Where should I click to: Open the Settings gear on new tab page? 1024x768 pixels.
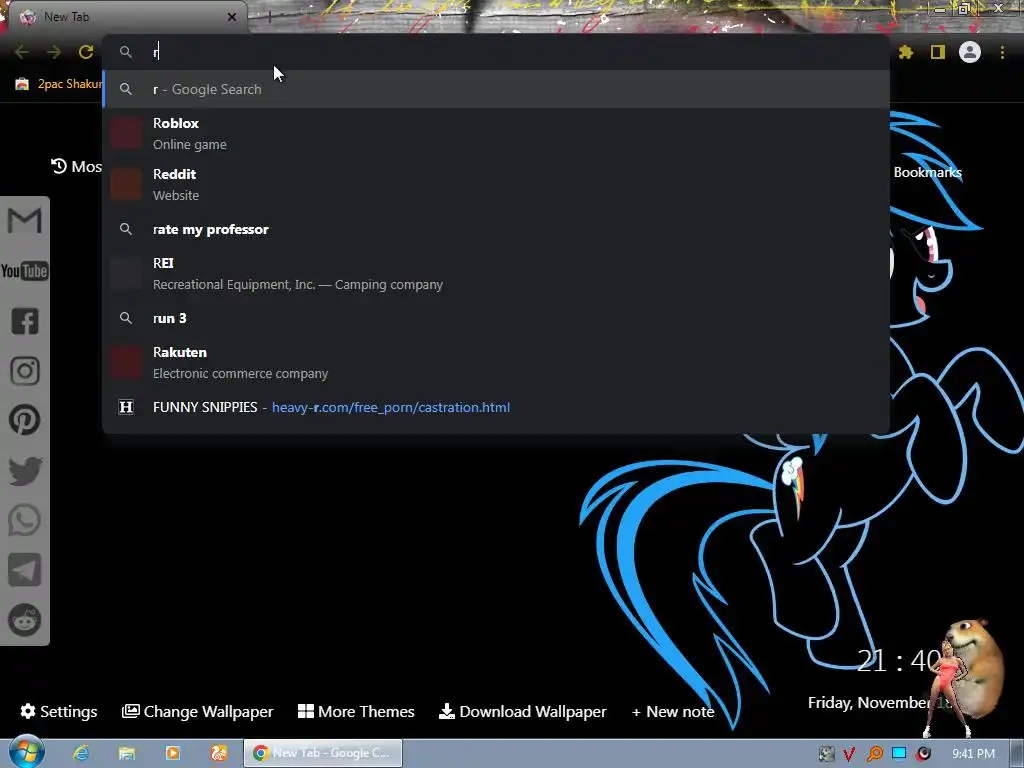59,711
